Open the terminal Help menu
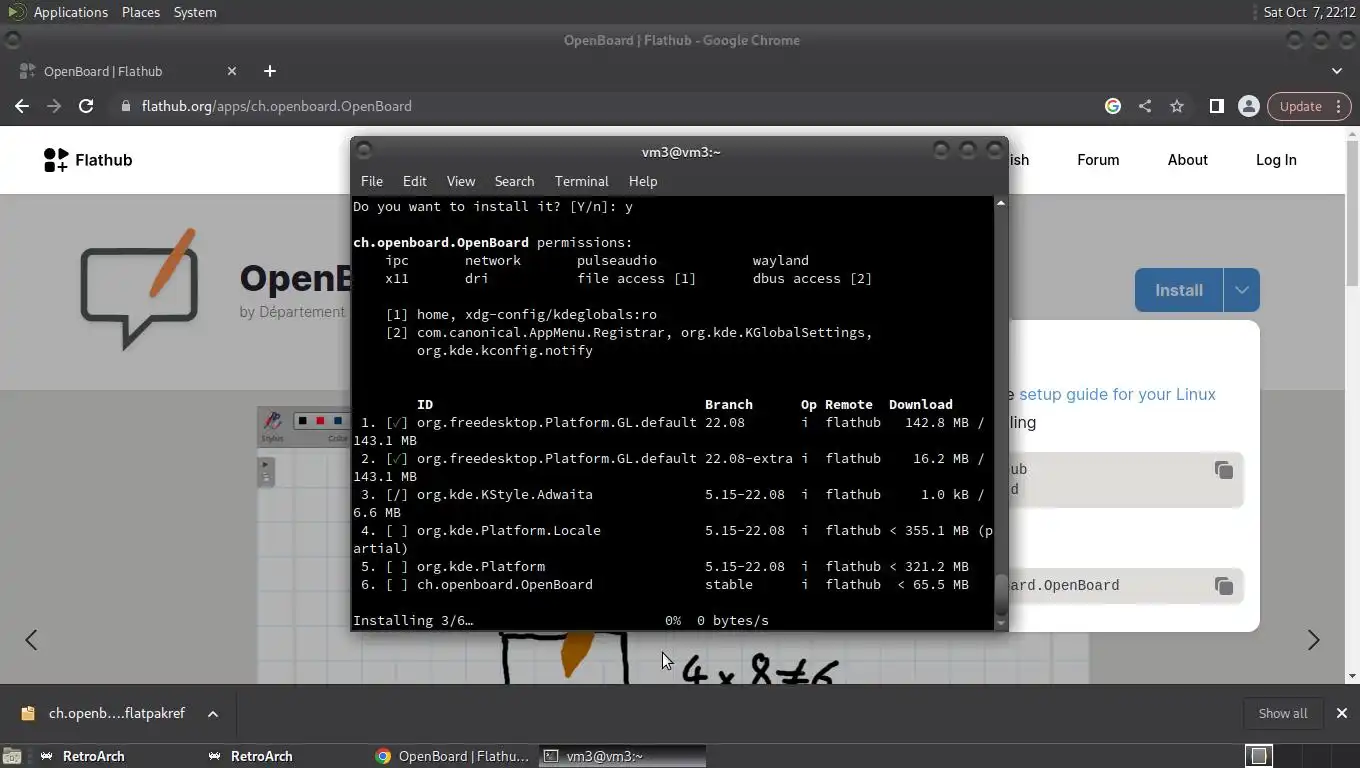 [643, 181]
